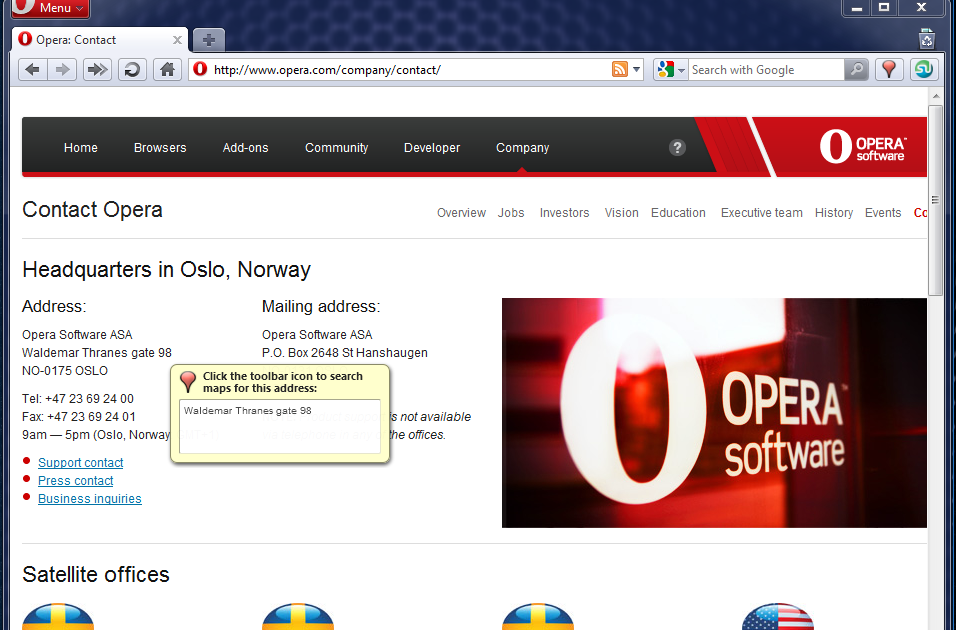Click the Fast Forward button

pos(97,70)
